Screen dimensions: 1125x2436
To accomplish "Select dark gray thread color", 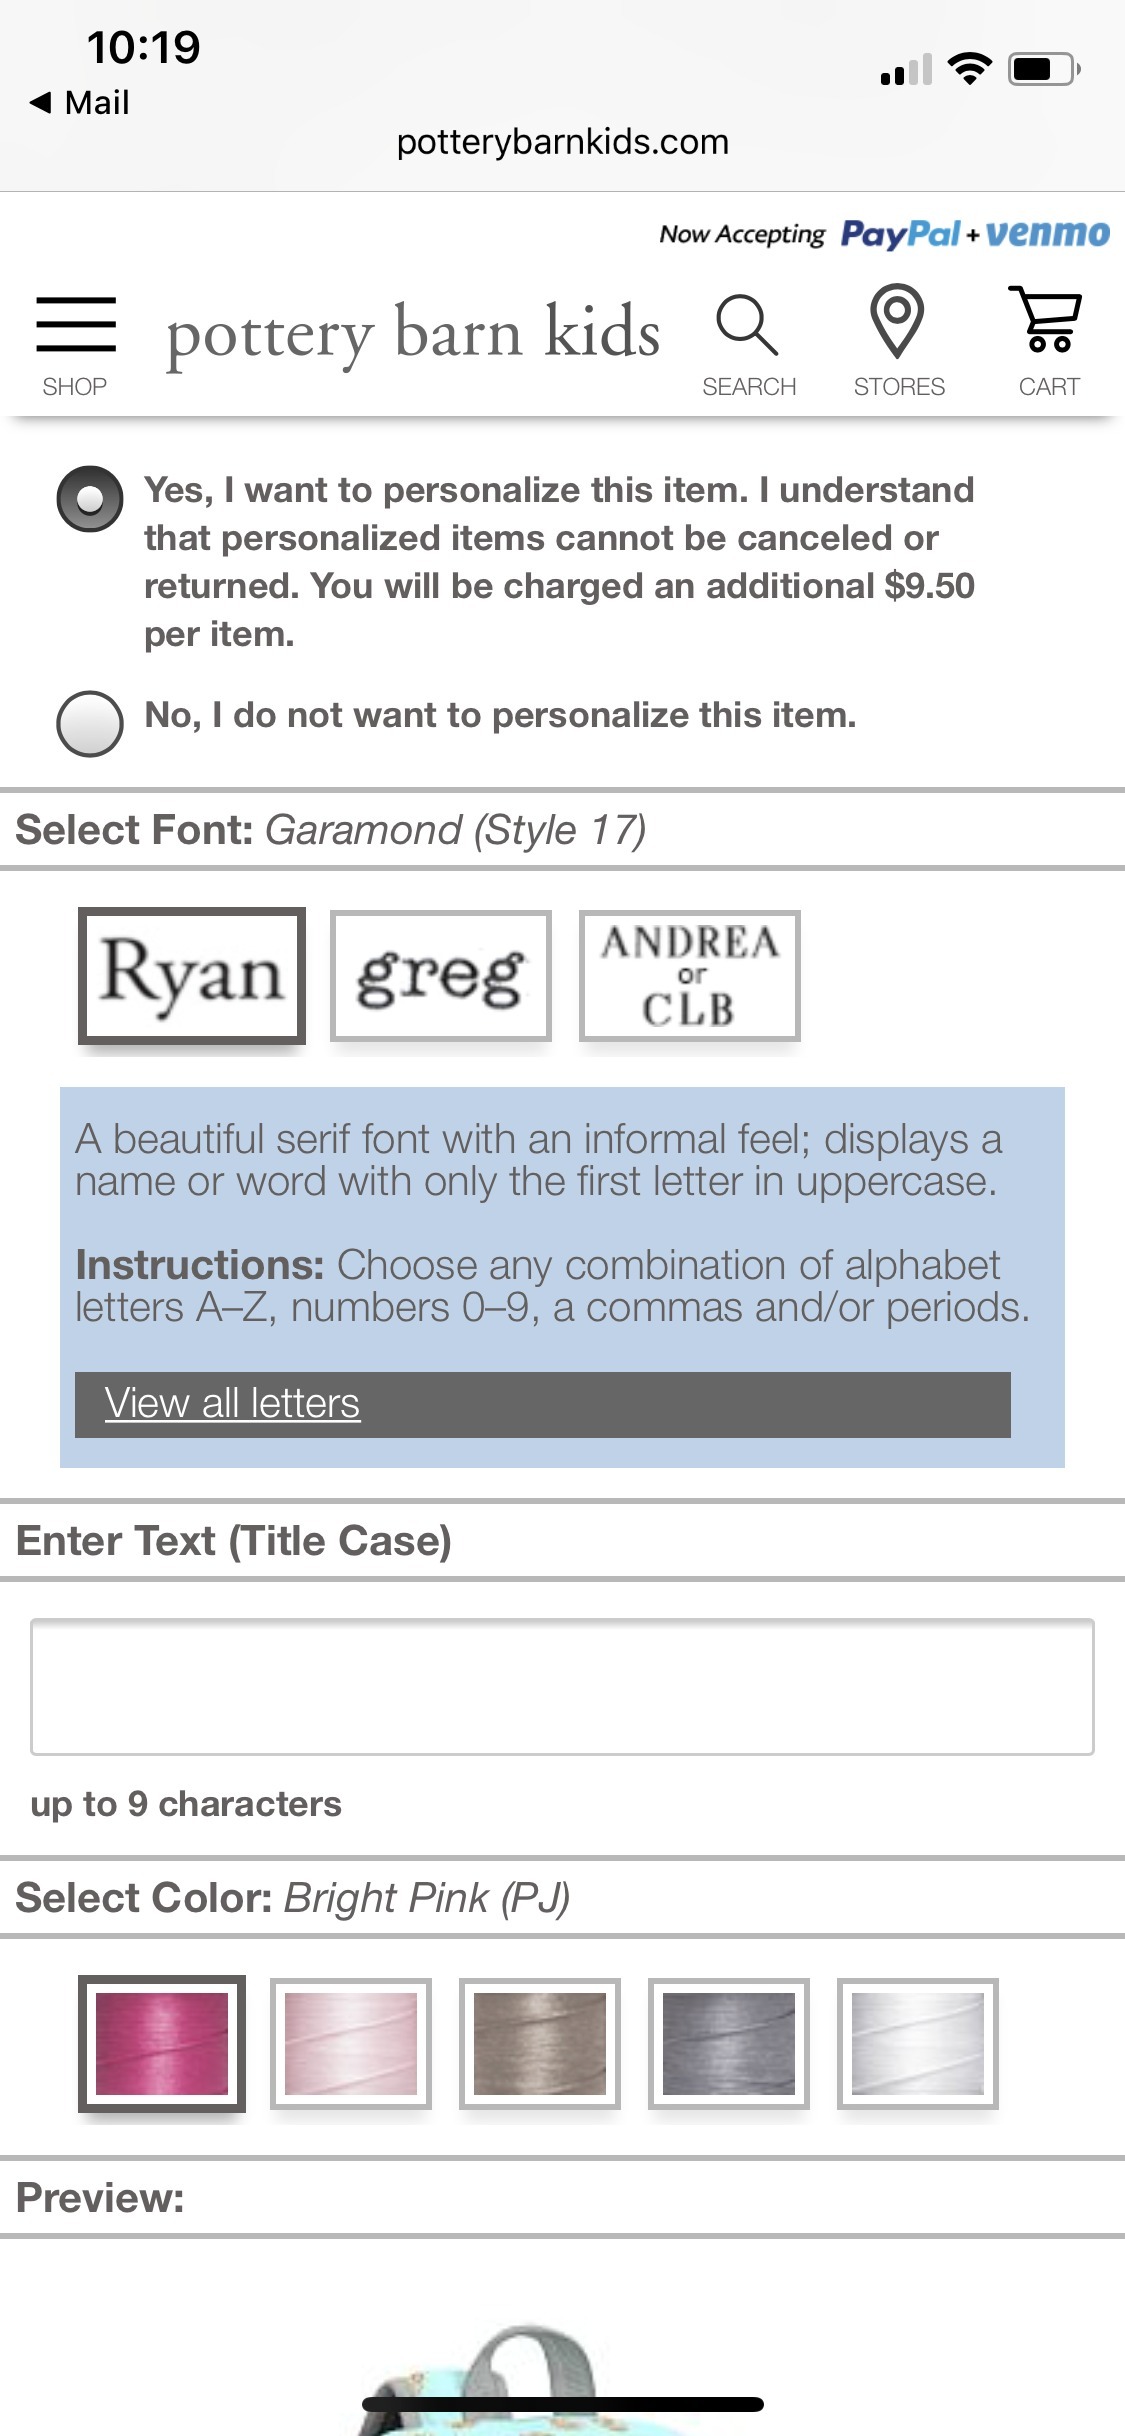I will pos(729,2044).
